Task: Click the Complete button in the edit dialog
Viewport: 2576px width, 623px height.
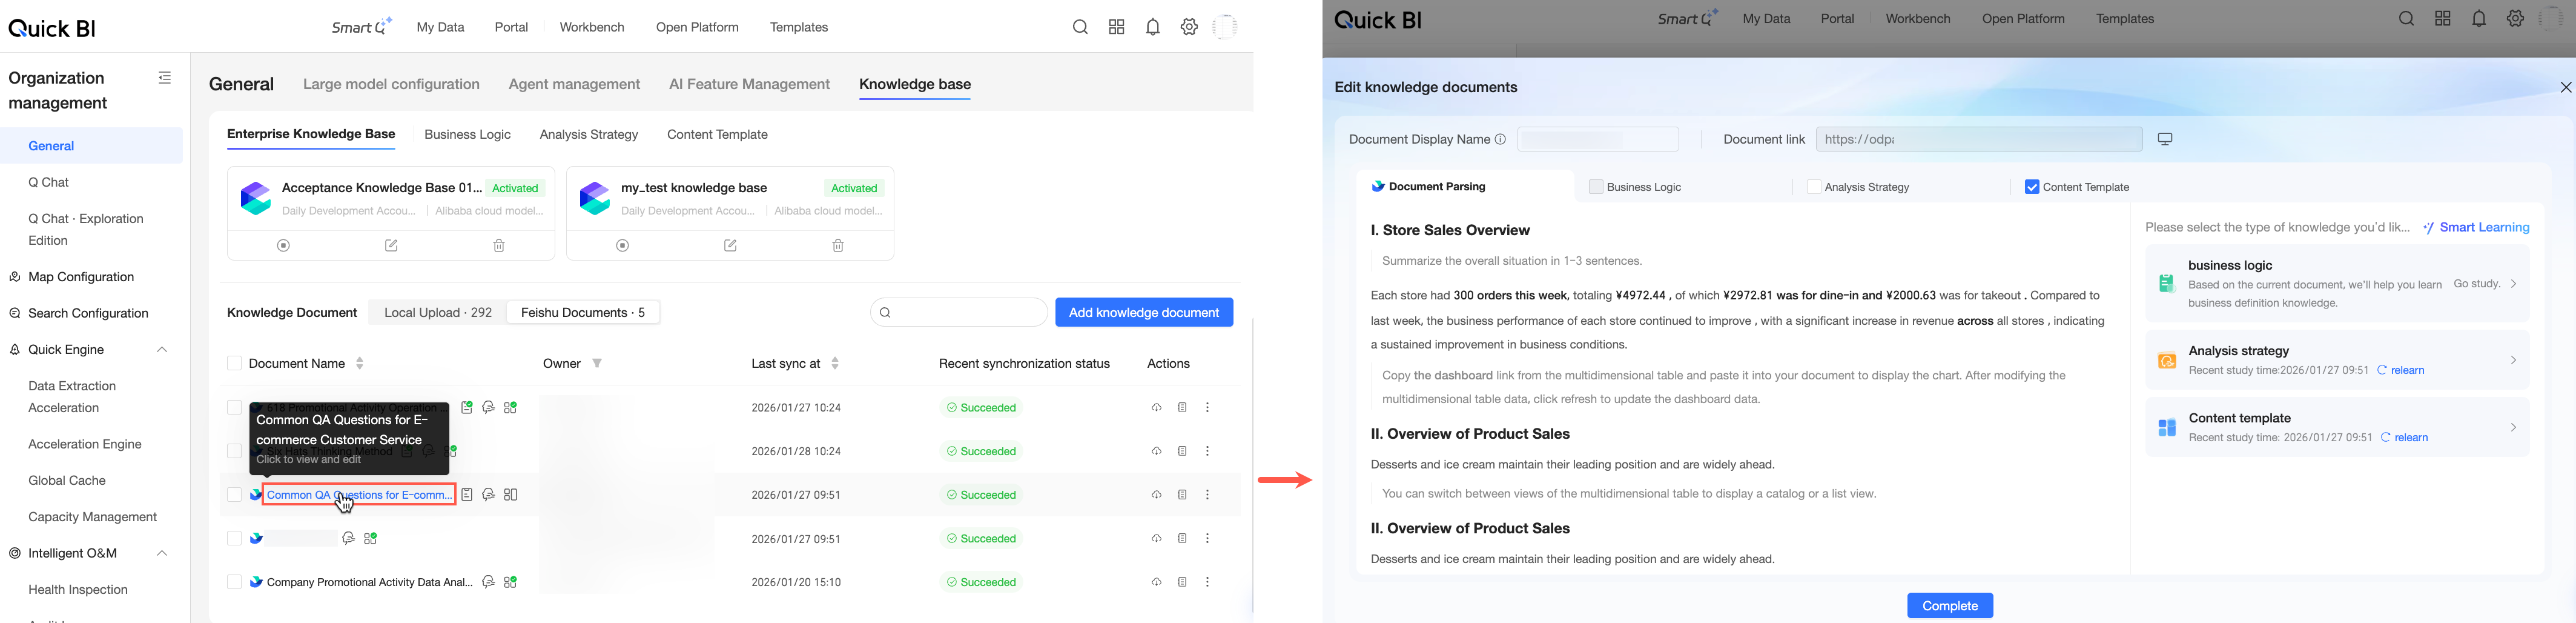Action: (x=1950, y=606)
